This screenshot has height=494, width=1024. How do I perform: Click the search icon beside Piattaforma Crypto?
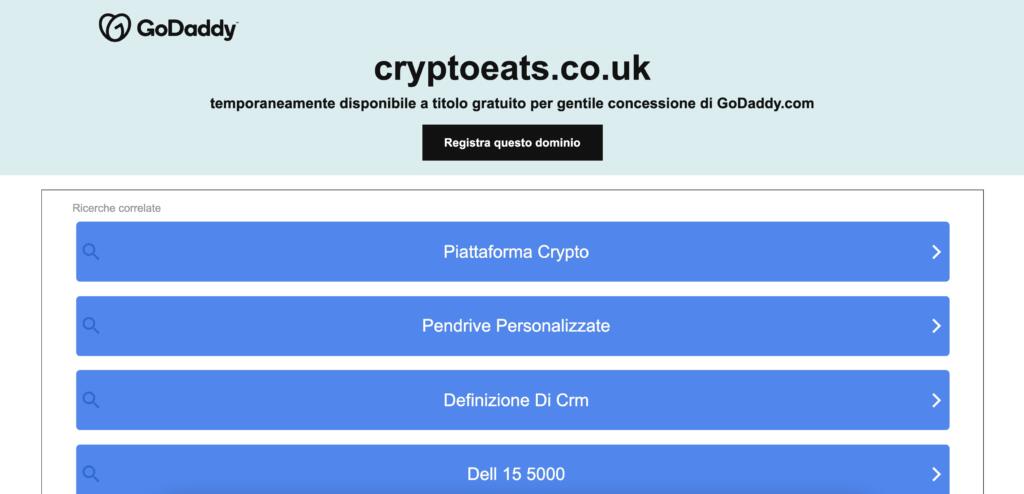tap(91, 252)
